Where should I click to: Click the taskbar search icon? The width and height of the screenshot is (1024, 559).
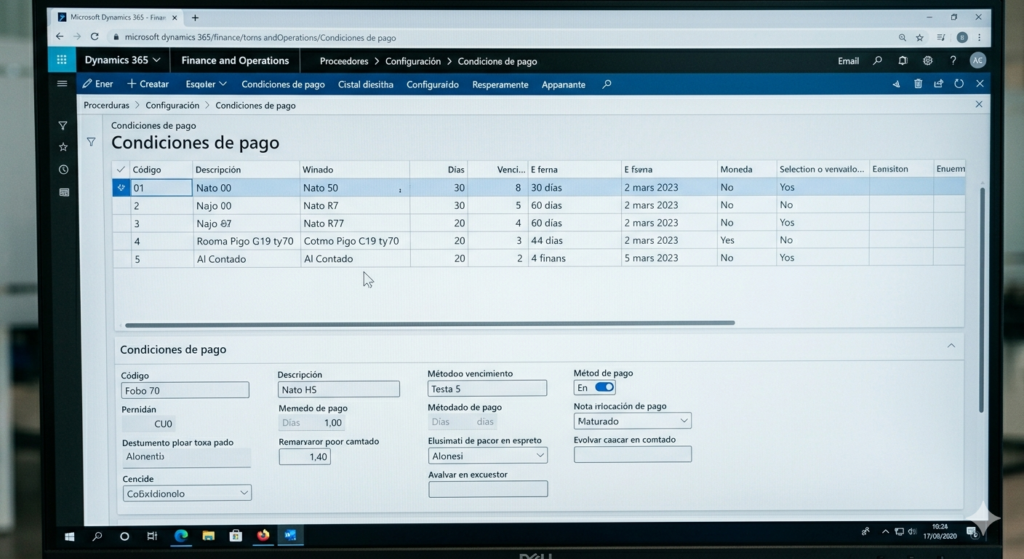pos(97,536)
